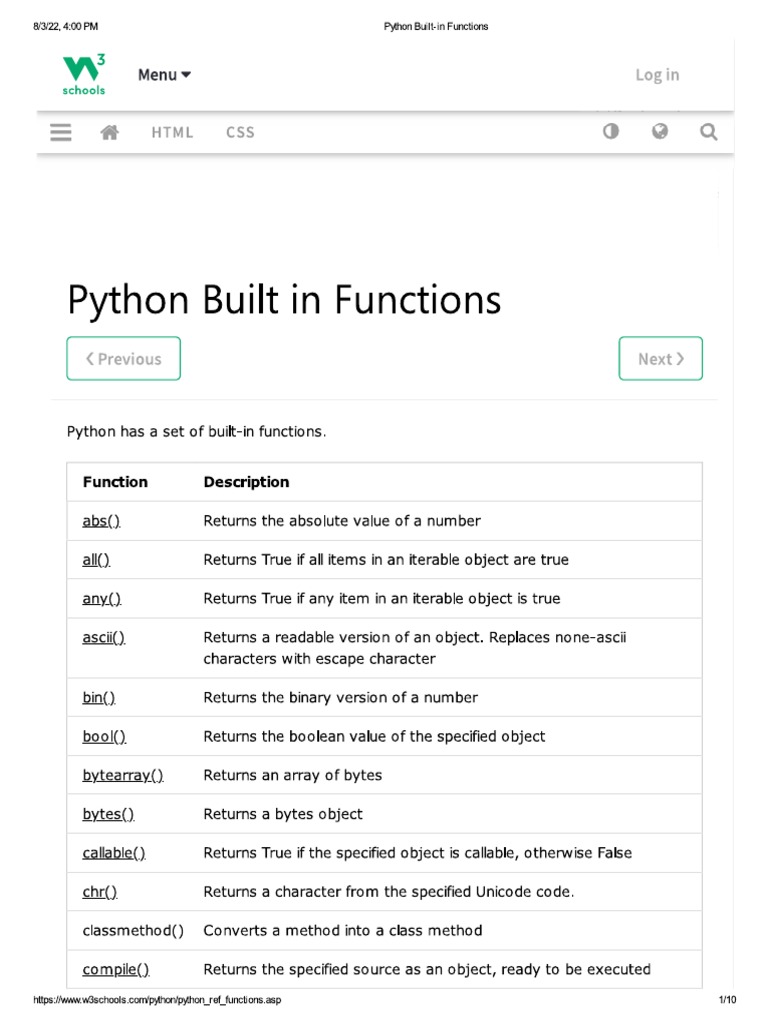Open the bytearray() function link
Screen dimensions: 768x1024
click(x=122, y=775)
